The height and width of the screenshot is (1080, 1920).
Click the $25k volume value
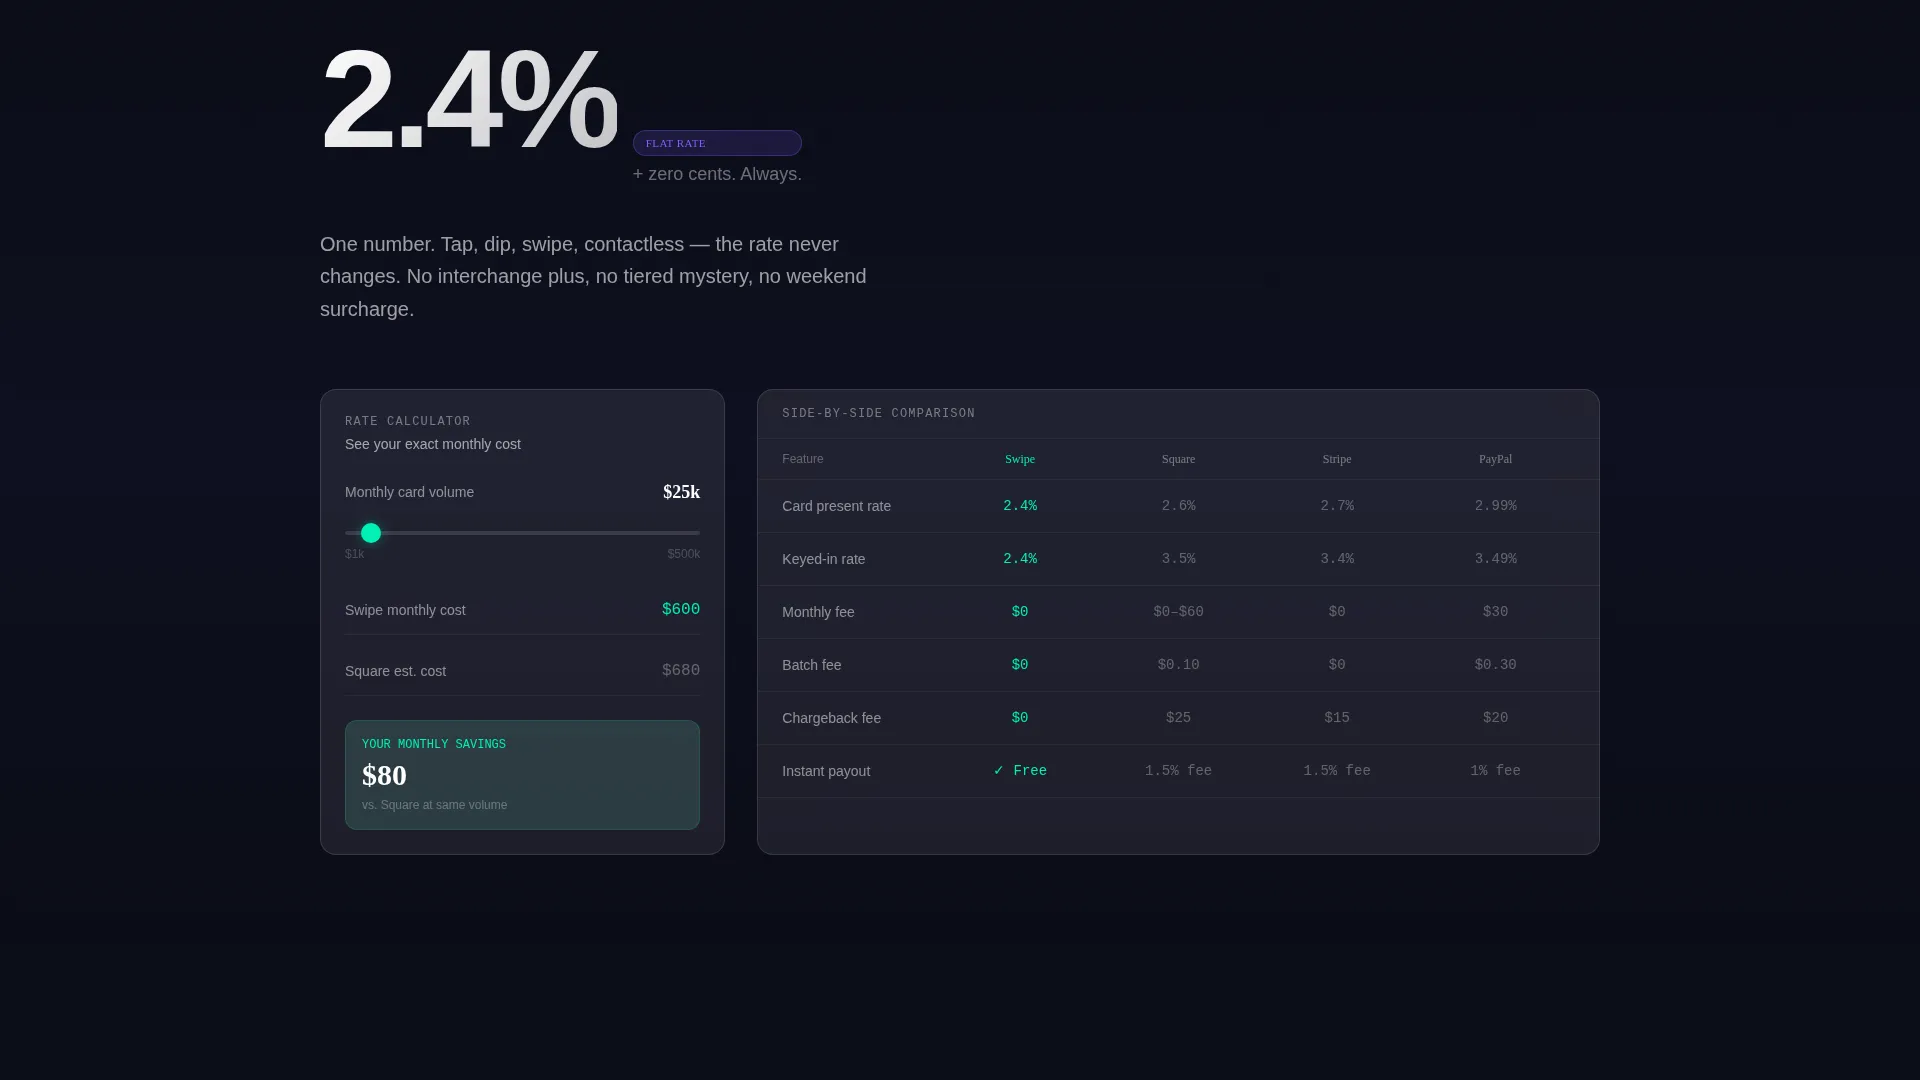coord(681,492)
